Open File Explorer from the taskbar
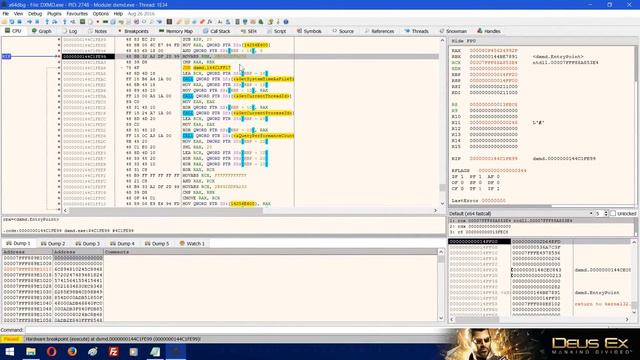 coord(31,351)
